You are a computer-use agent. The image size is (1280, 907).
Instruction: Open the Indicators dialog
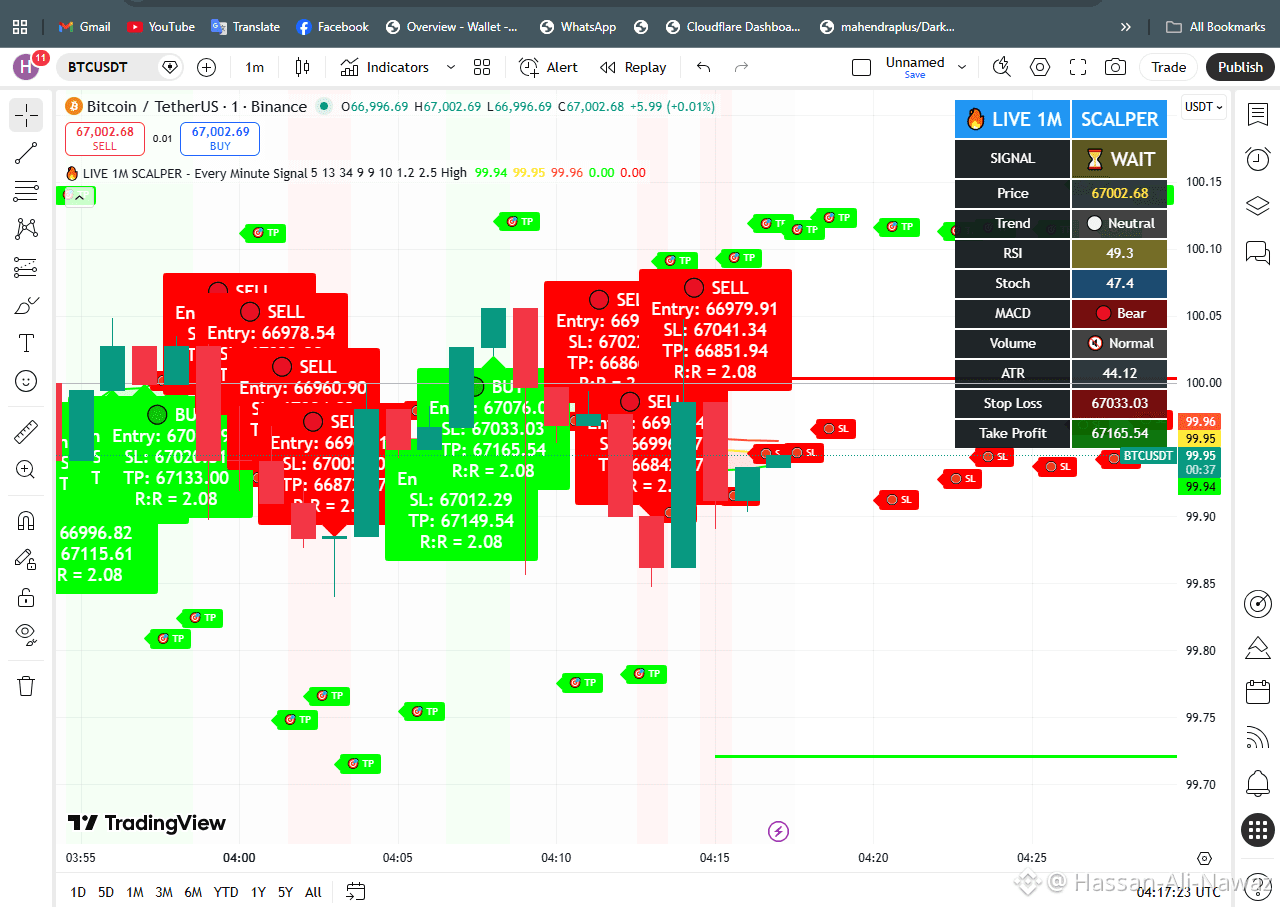(385, 67)
